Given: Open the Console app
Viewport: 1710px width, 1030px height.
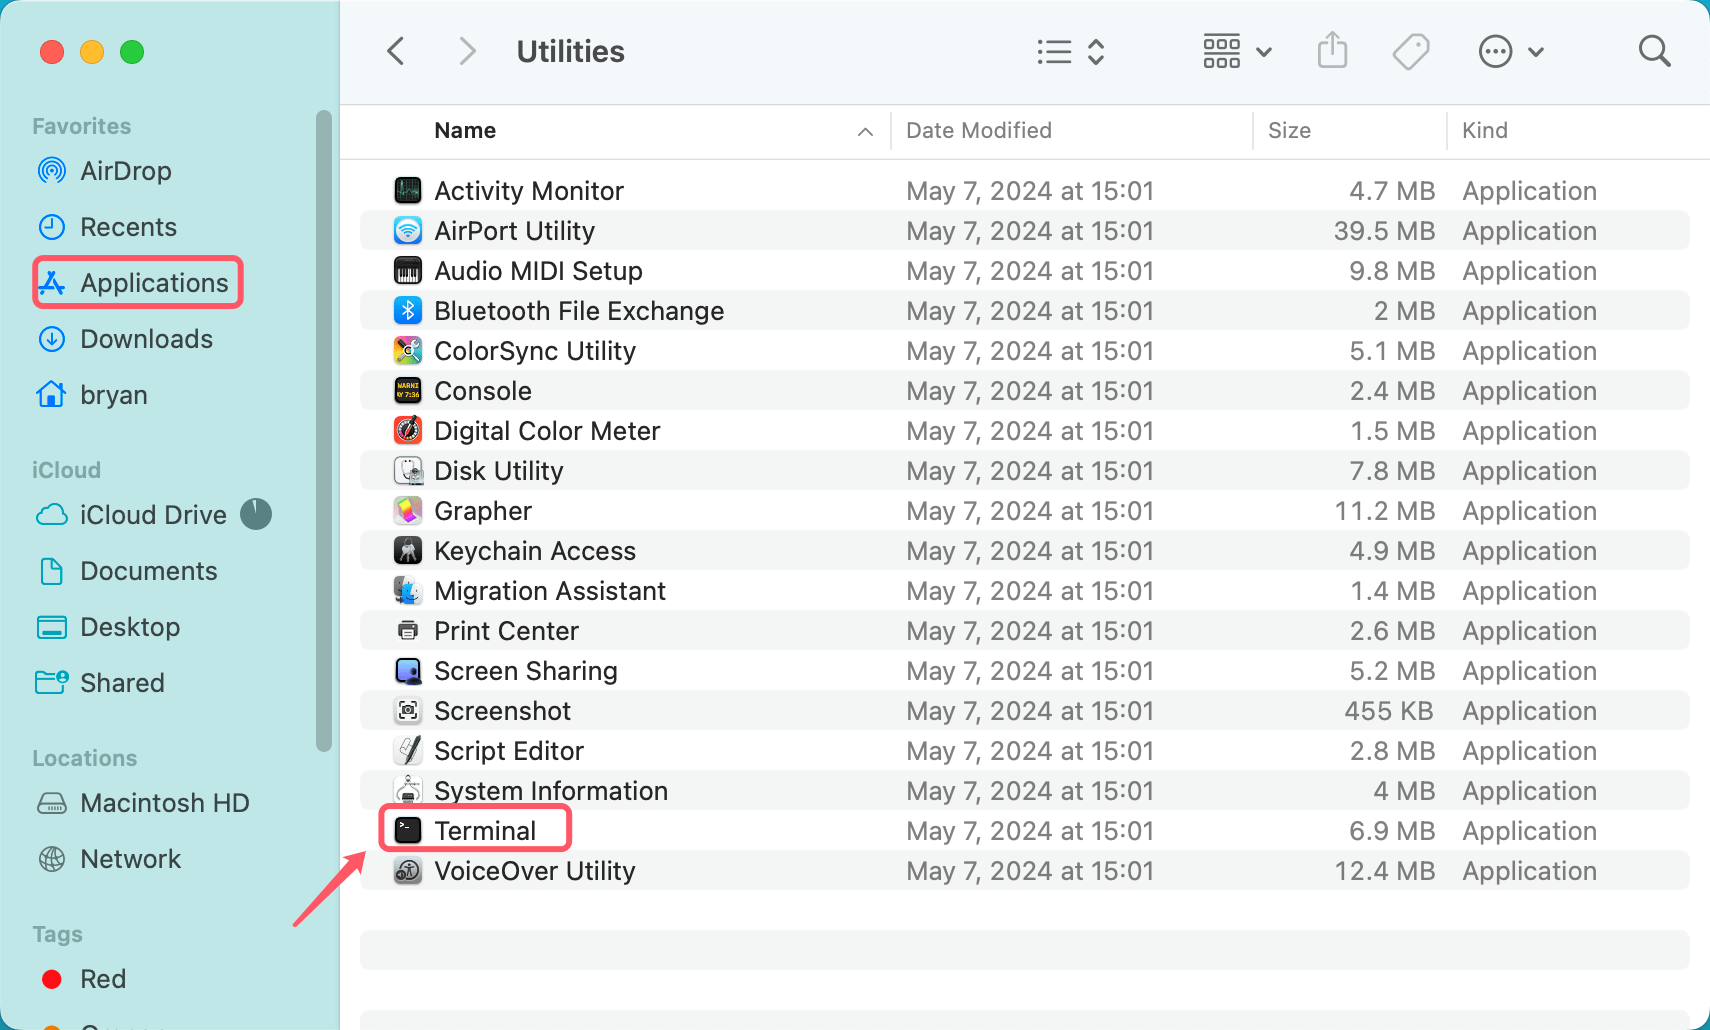Looking at the screenshot, I should pyautogui.click(x=483, y=390).
